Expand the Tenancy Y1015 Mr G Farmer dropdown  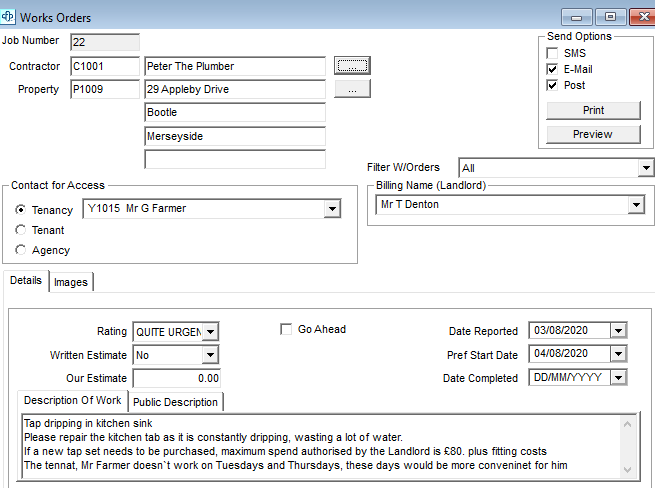(x=333, y=208)
